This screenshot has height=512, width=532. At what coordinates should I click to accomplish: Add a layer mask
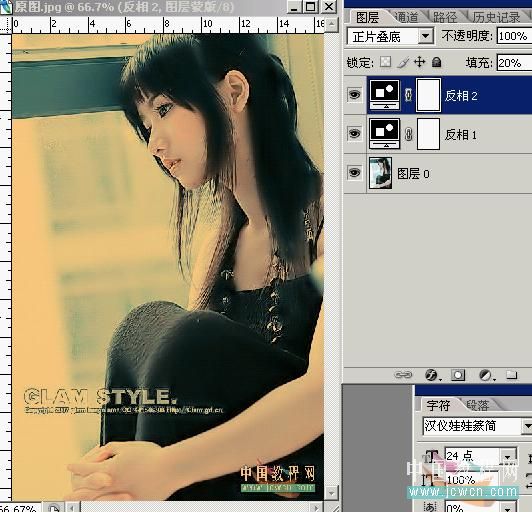click(458, 375)
